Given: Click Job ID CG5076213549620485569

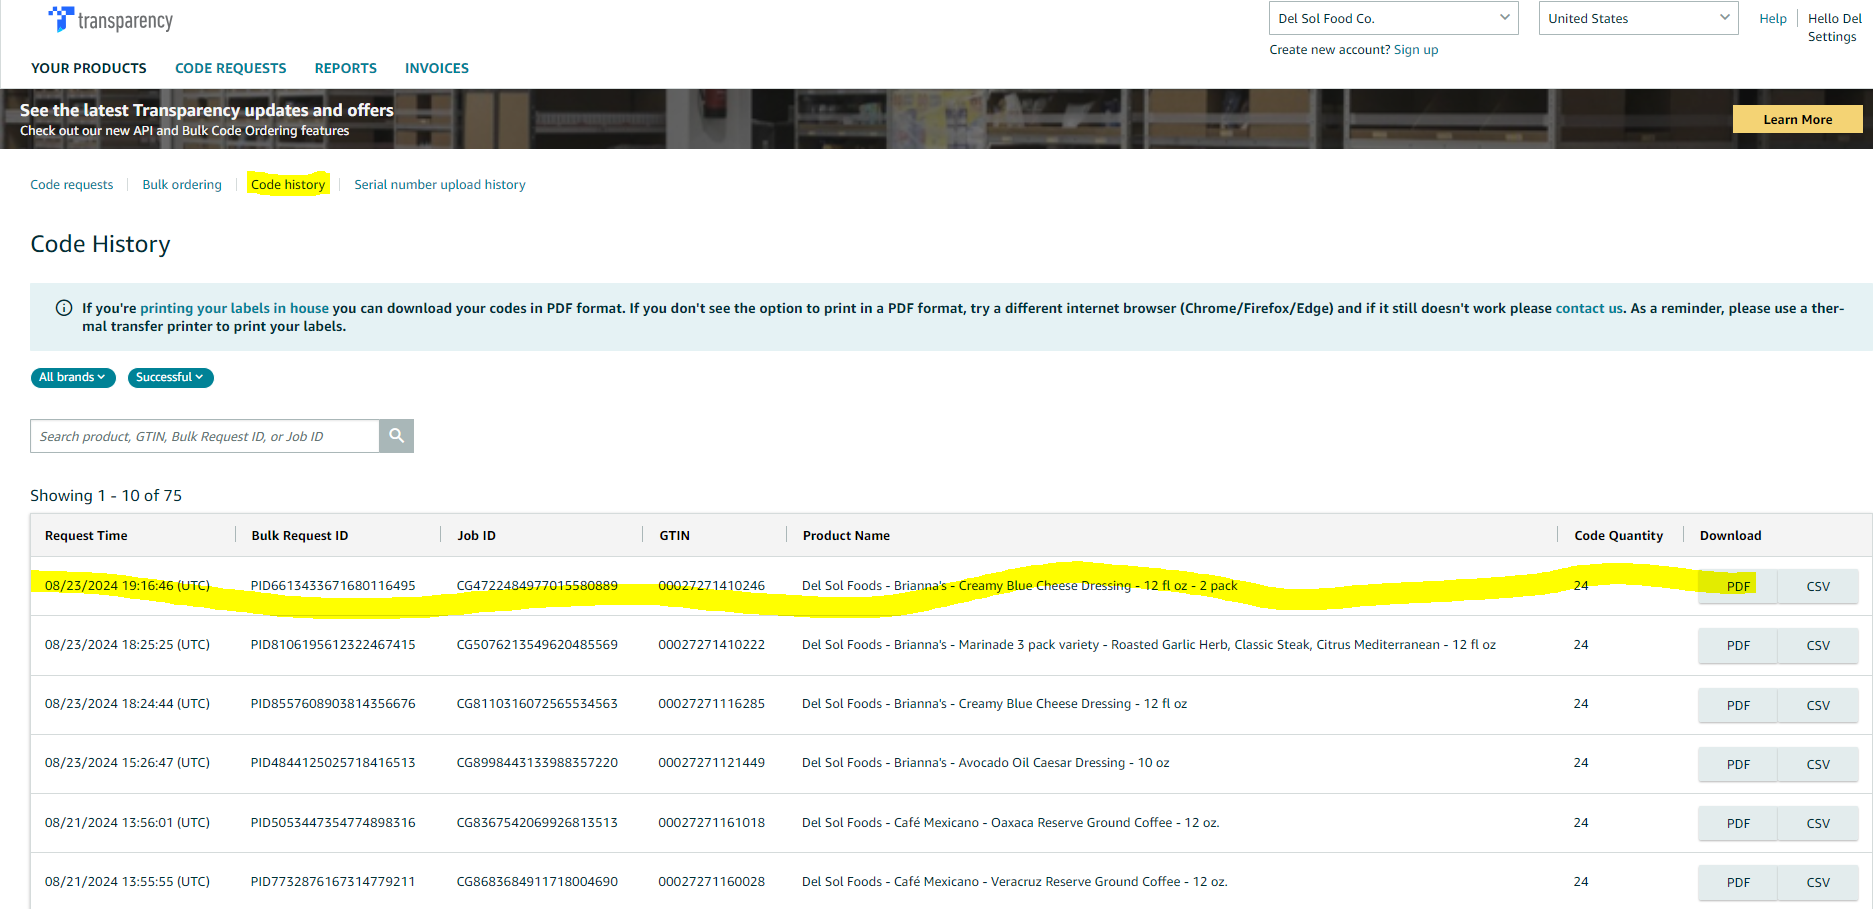Looking at the screenshot, I should pos(537,644).
